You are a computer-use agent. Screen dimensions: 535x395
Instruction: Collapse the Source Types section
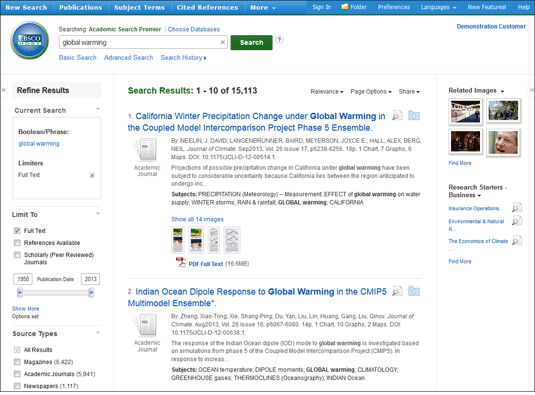(x=98, y=332)
